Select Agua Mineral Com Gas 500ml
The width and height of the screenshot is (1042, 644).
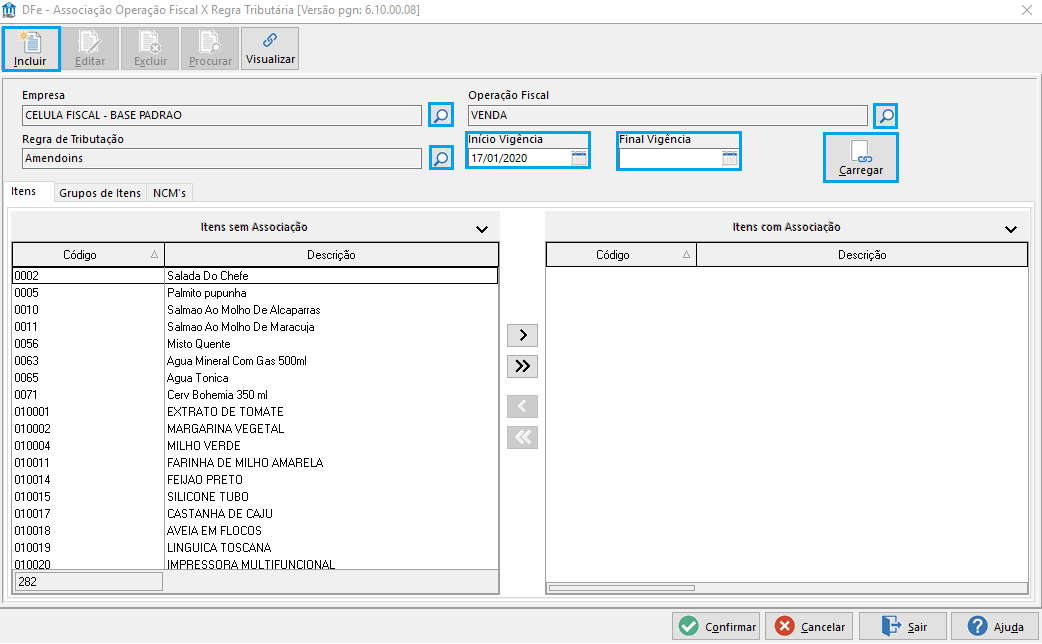pos(255,361)
